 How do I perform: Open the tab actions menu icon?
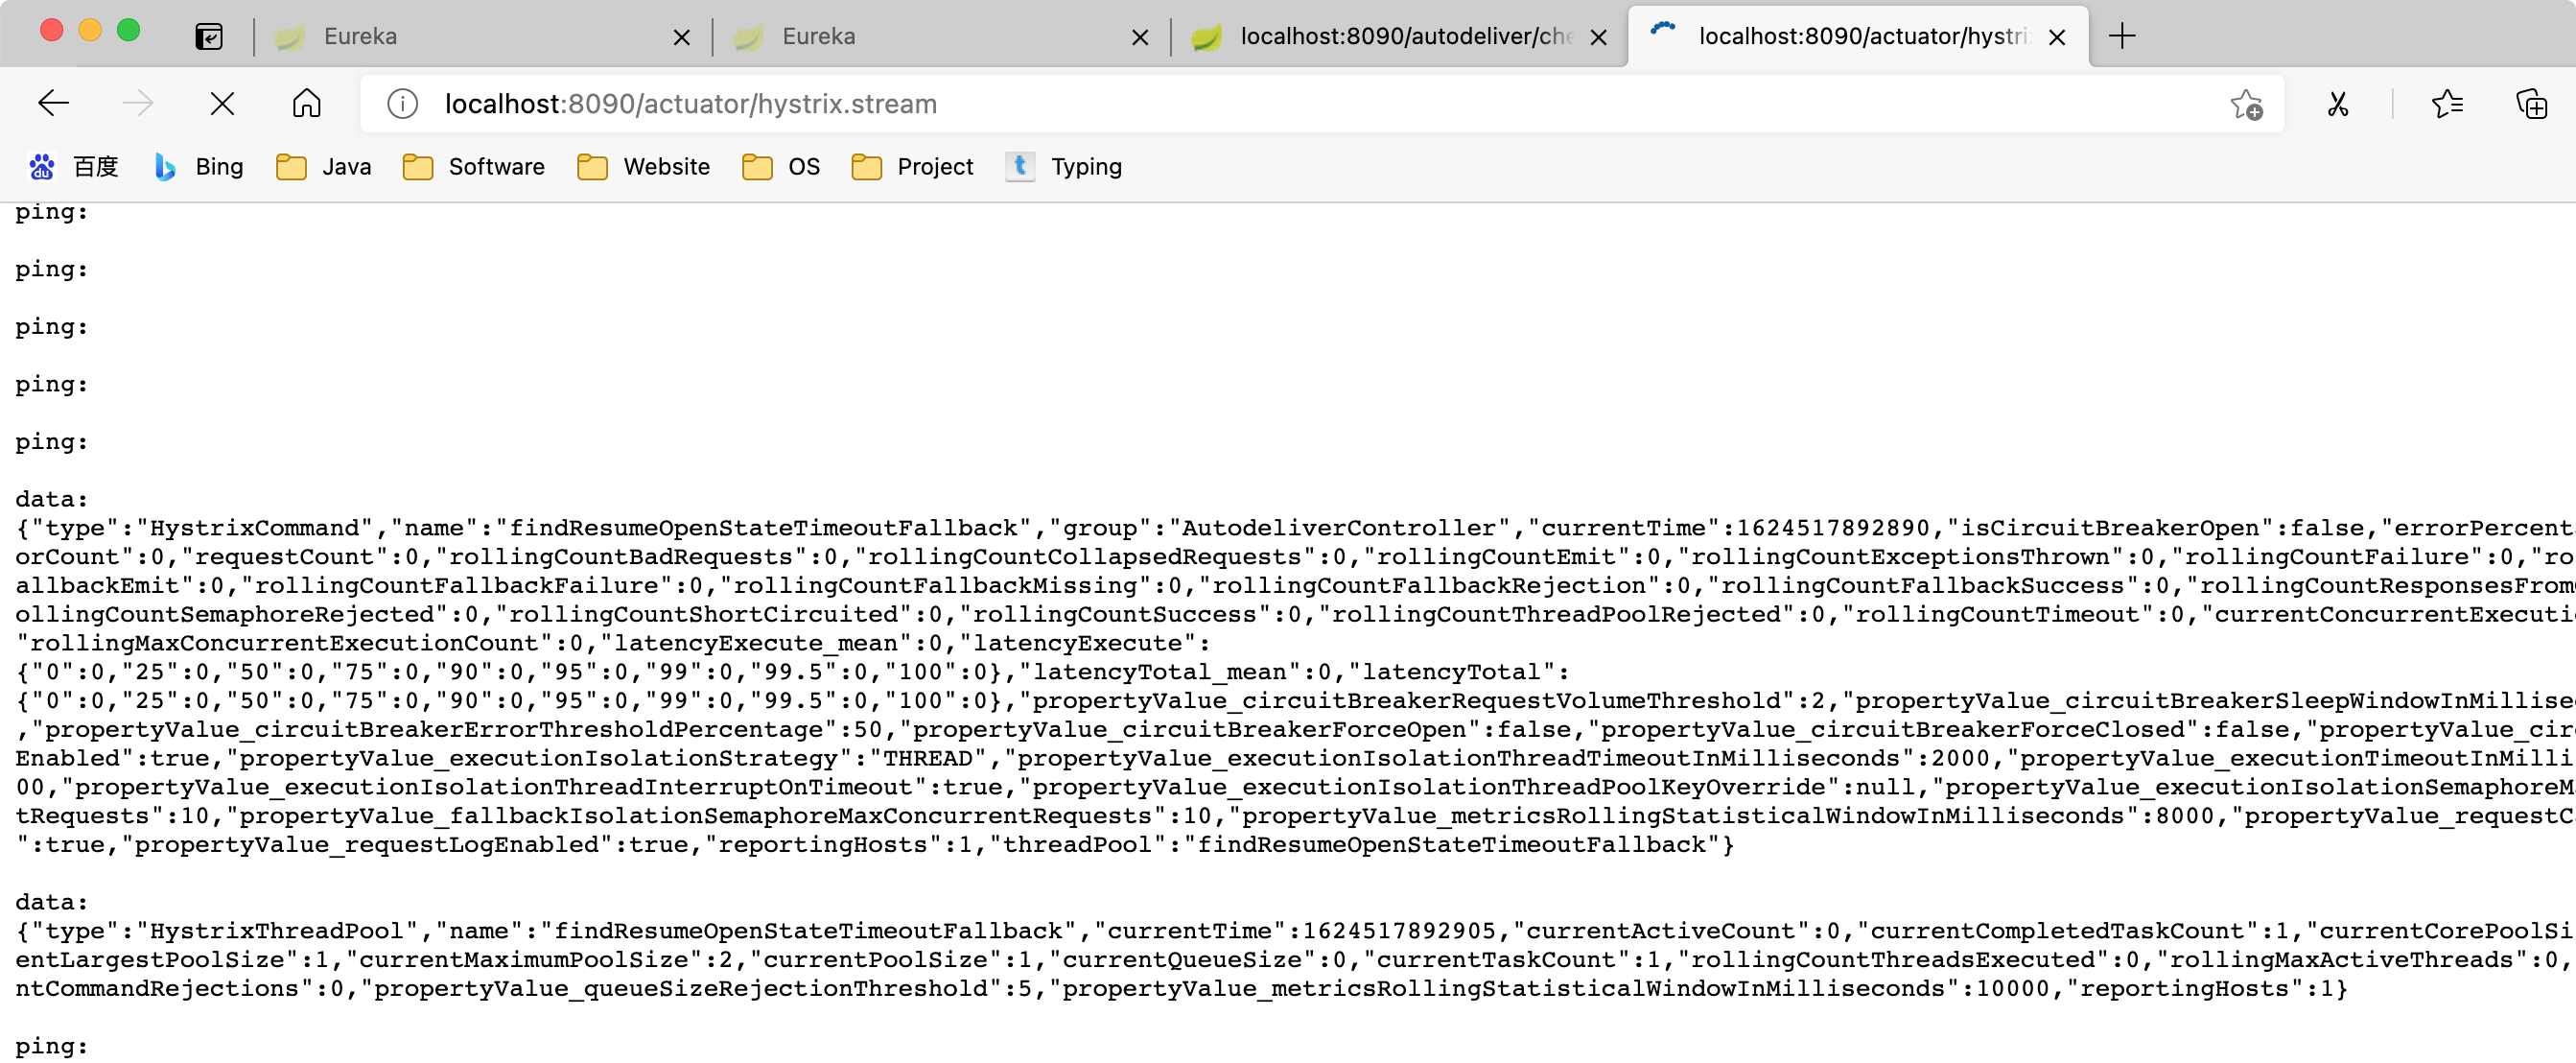tap(209, 37)
